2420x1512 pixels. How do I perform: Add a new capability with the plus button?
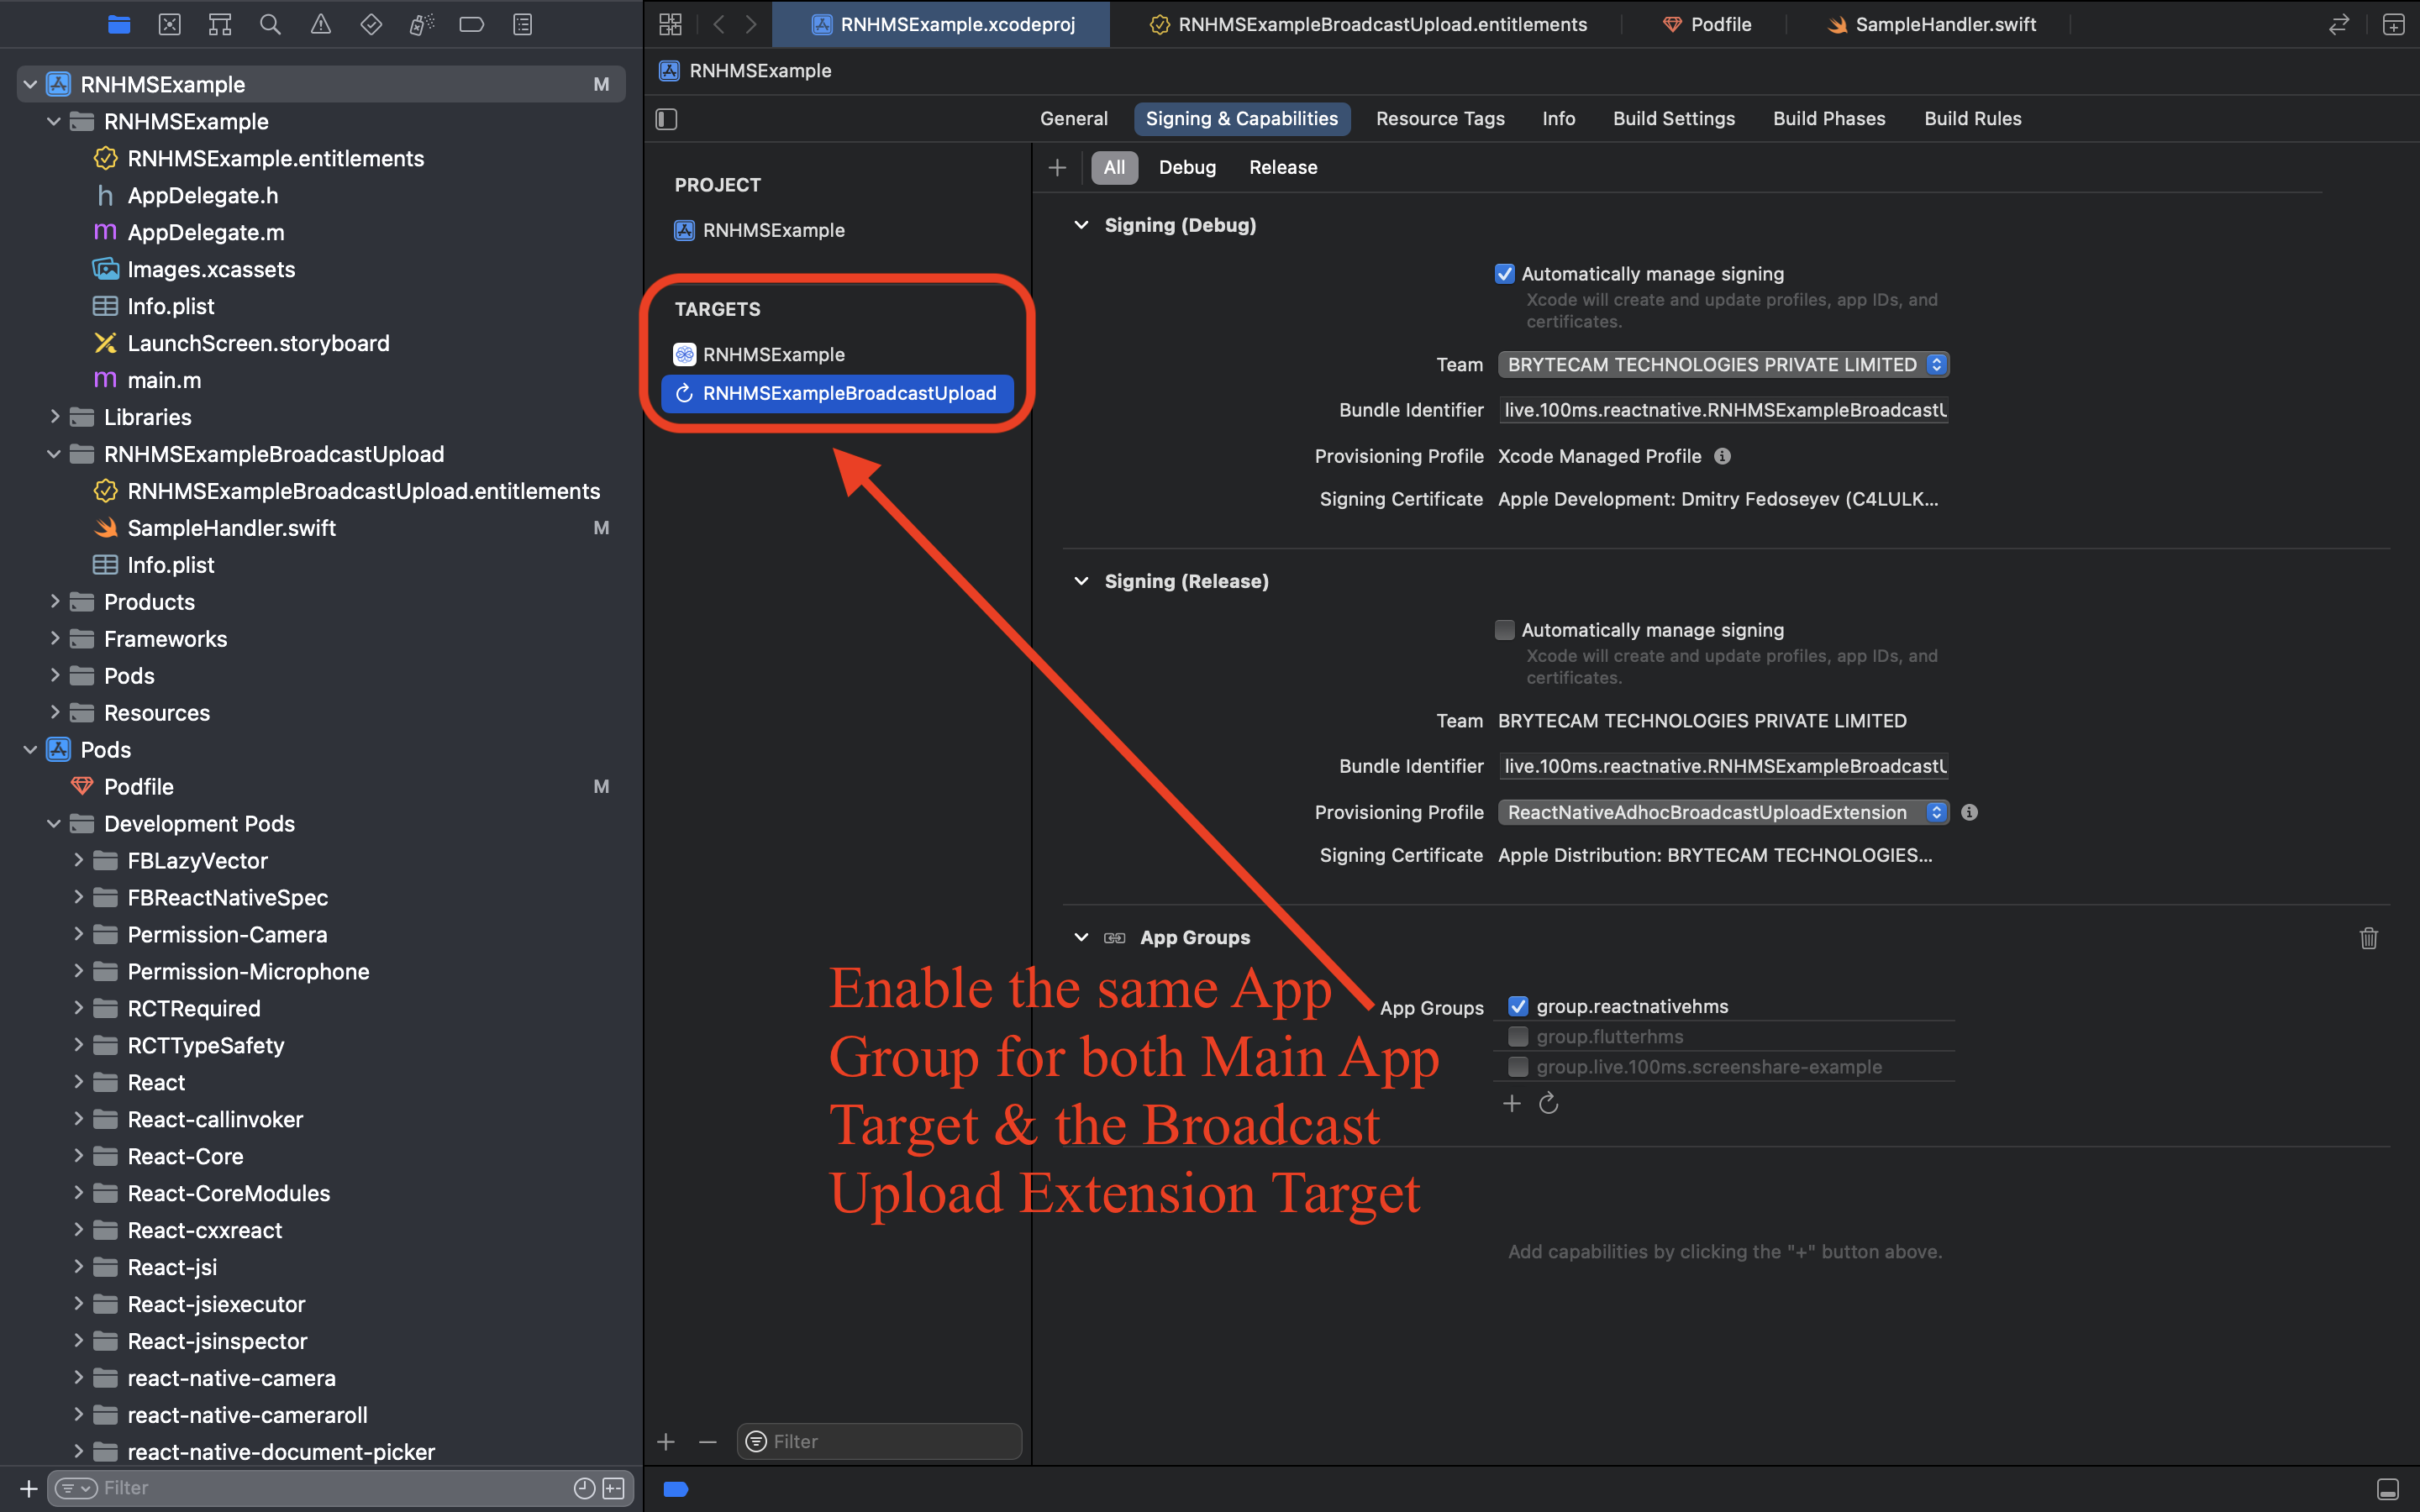[1057, 167]
